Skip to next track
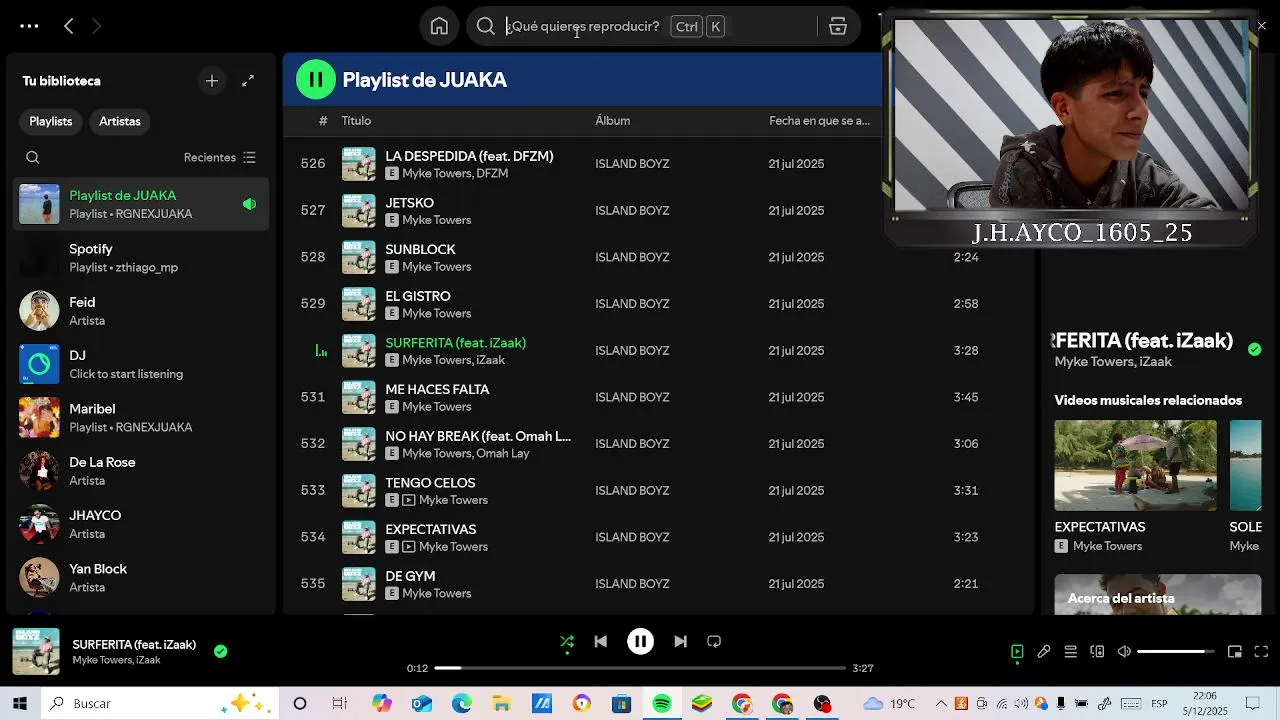 point(680,642)
